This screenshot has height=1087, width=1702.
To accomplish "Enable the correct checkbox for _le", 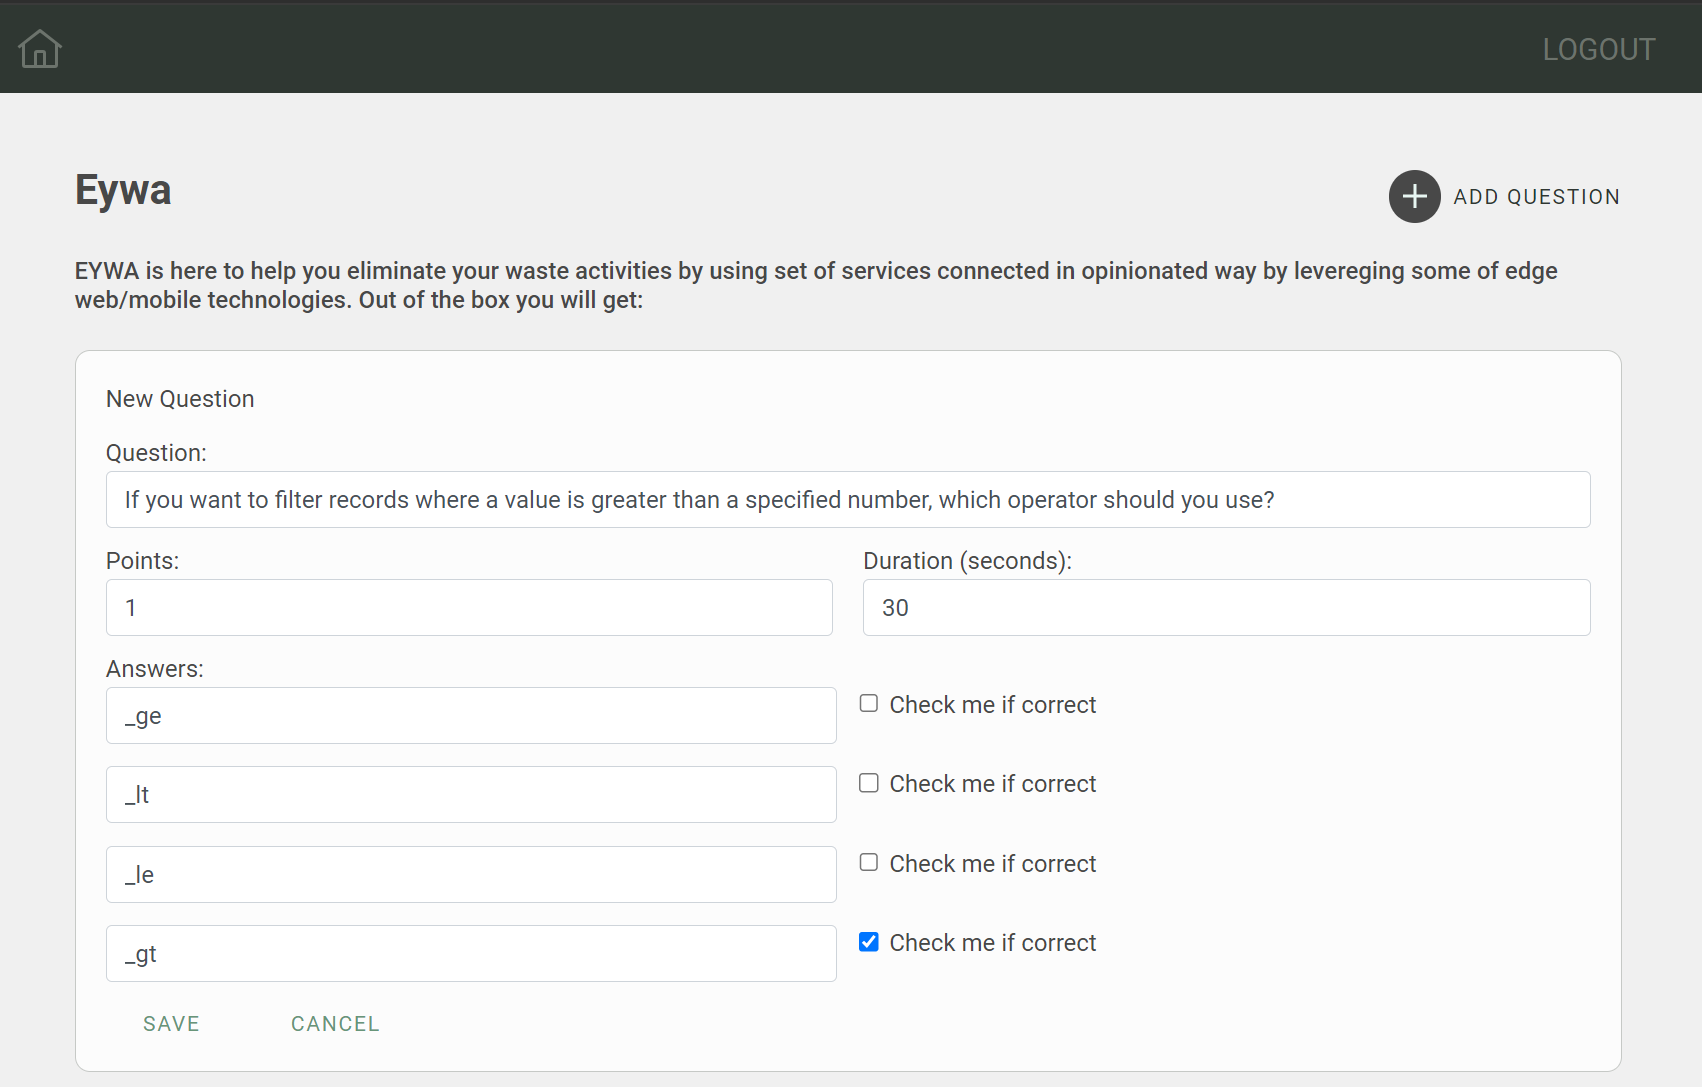I will point(869,863).
